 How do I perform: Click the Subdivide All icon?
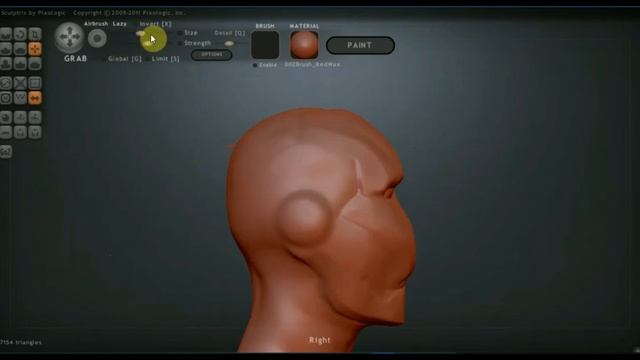coord(35,83)
